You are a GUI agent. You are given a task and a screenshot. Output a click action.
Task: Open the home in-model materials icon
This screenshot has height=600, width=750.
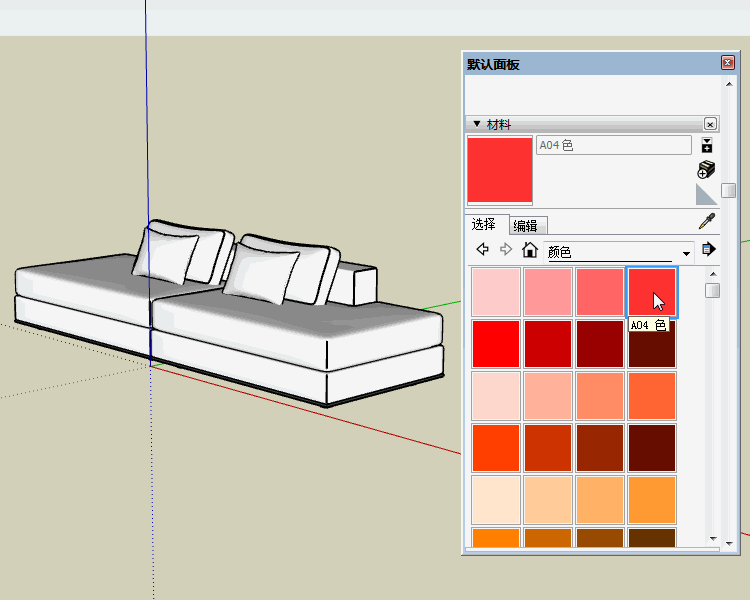click(x=529, y=250)
